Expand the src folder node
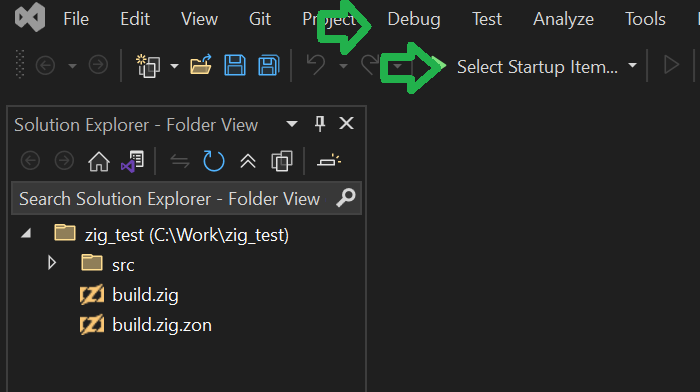The height and width of the screenshot is (392, 700). pyautogui.click(x=52, y=263)
